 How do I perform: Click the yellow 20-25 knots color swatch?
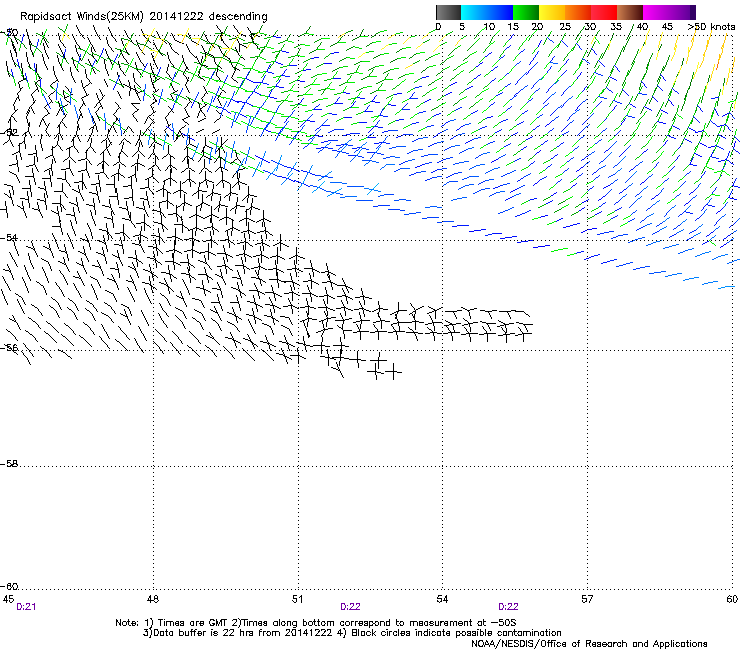click(x=552, y=12)
